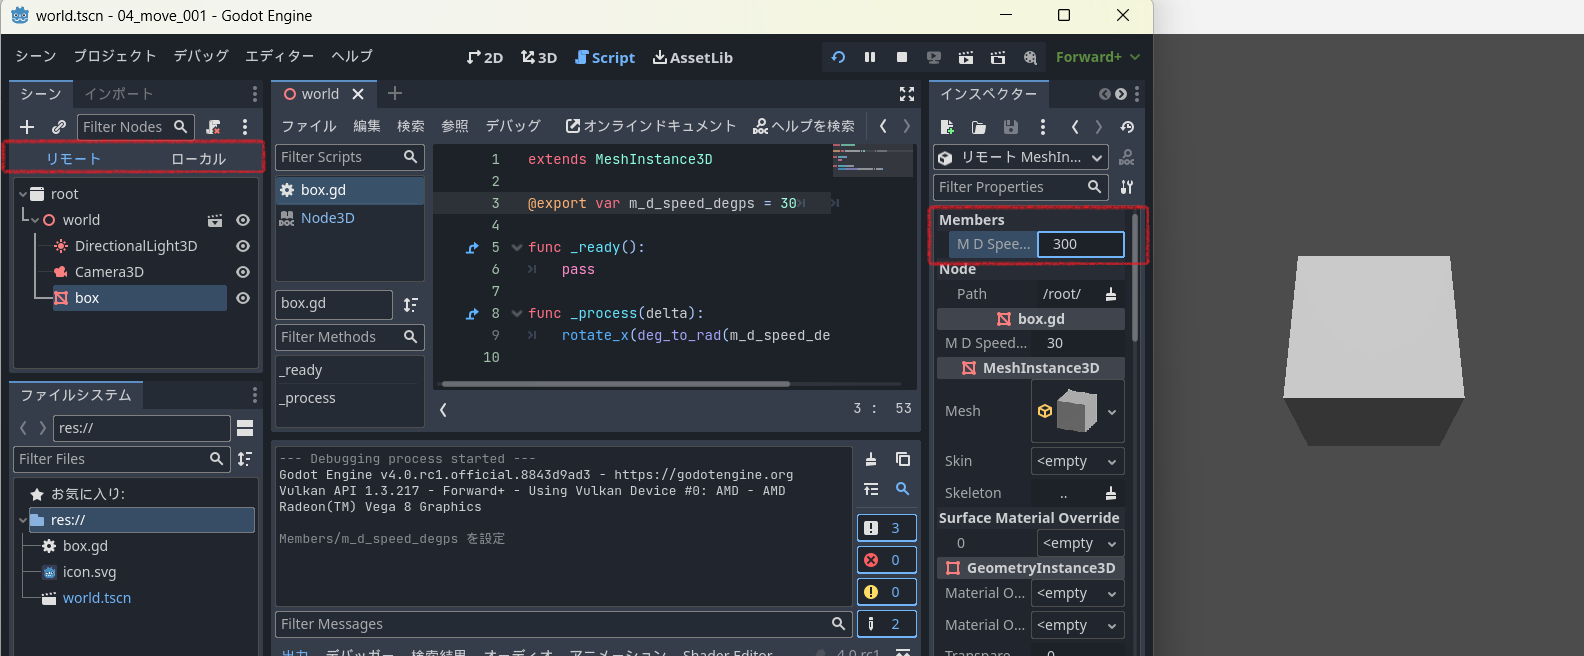Open the AssetLib workspace
This screenshot has height=656, width=1584.
point(693,58)
